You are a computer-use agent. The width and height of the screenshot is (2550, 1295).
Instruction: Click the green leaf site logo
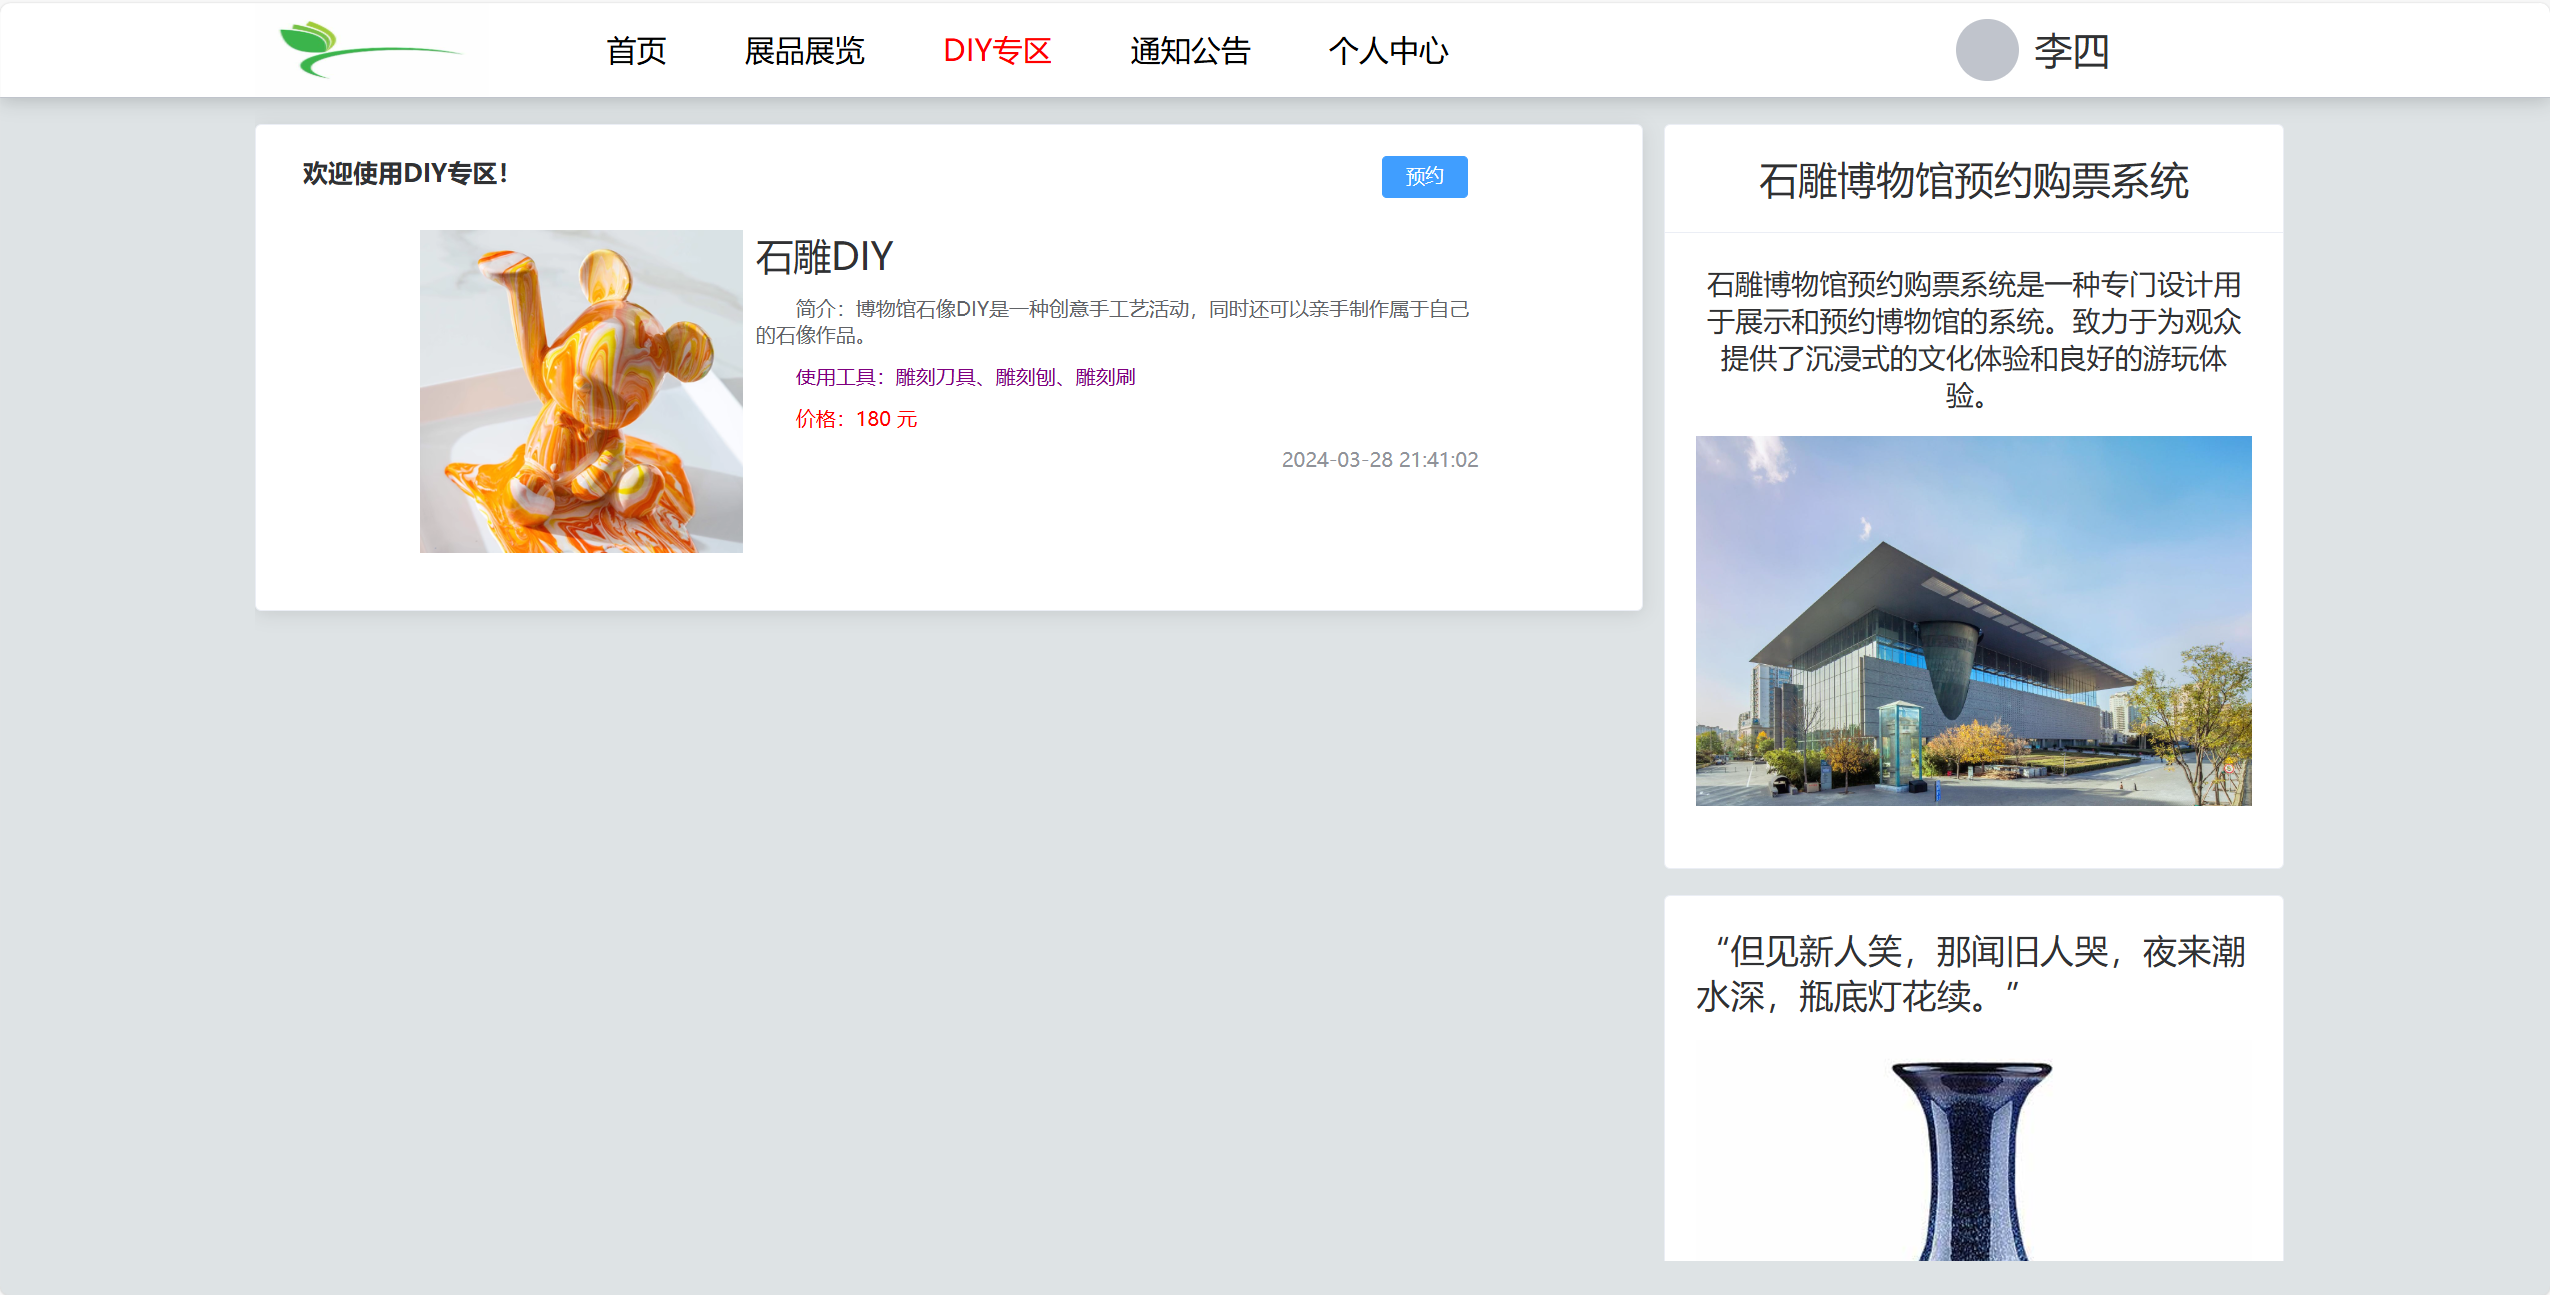[x=370, y=50]
